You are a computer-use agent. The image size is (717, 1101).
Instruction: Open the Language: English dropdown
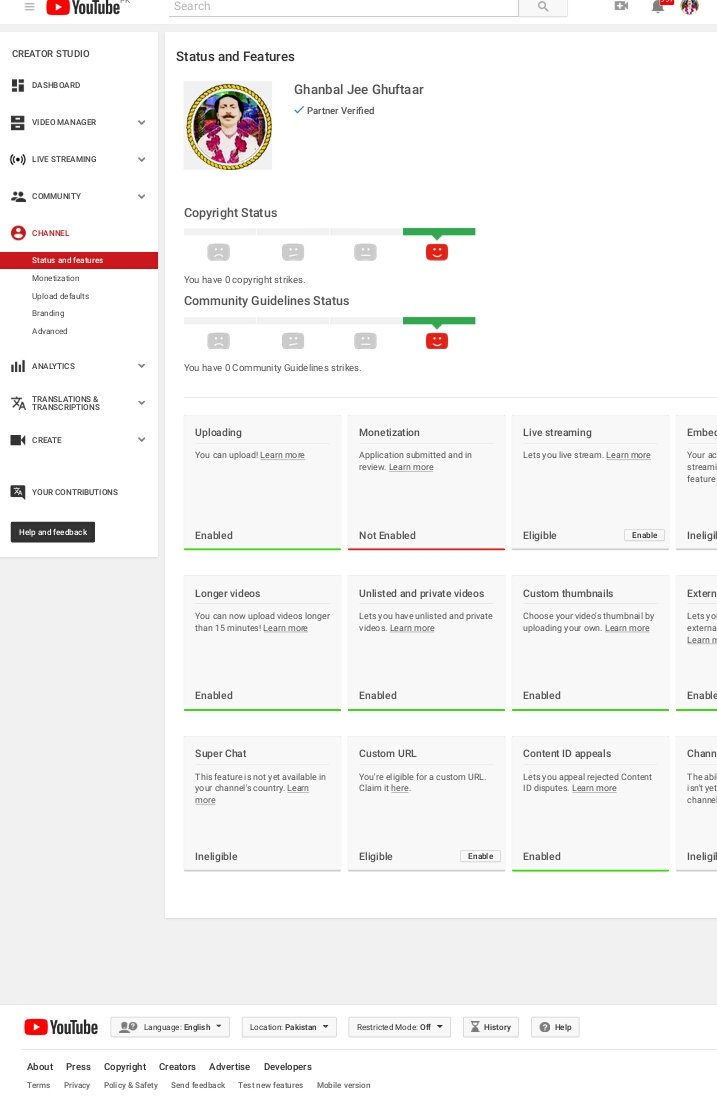[x=170, y=1027]
